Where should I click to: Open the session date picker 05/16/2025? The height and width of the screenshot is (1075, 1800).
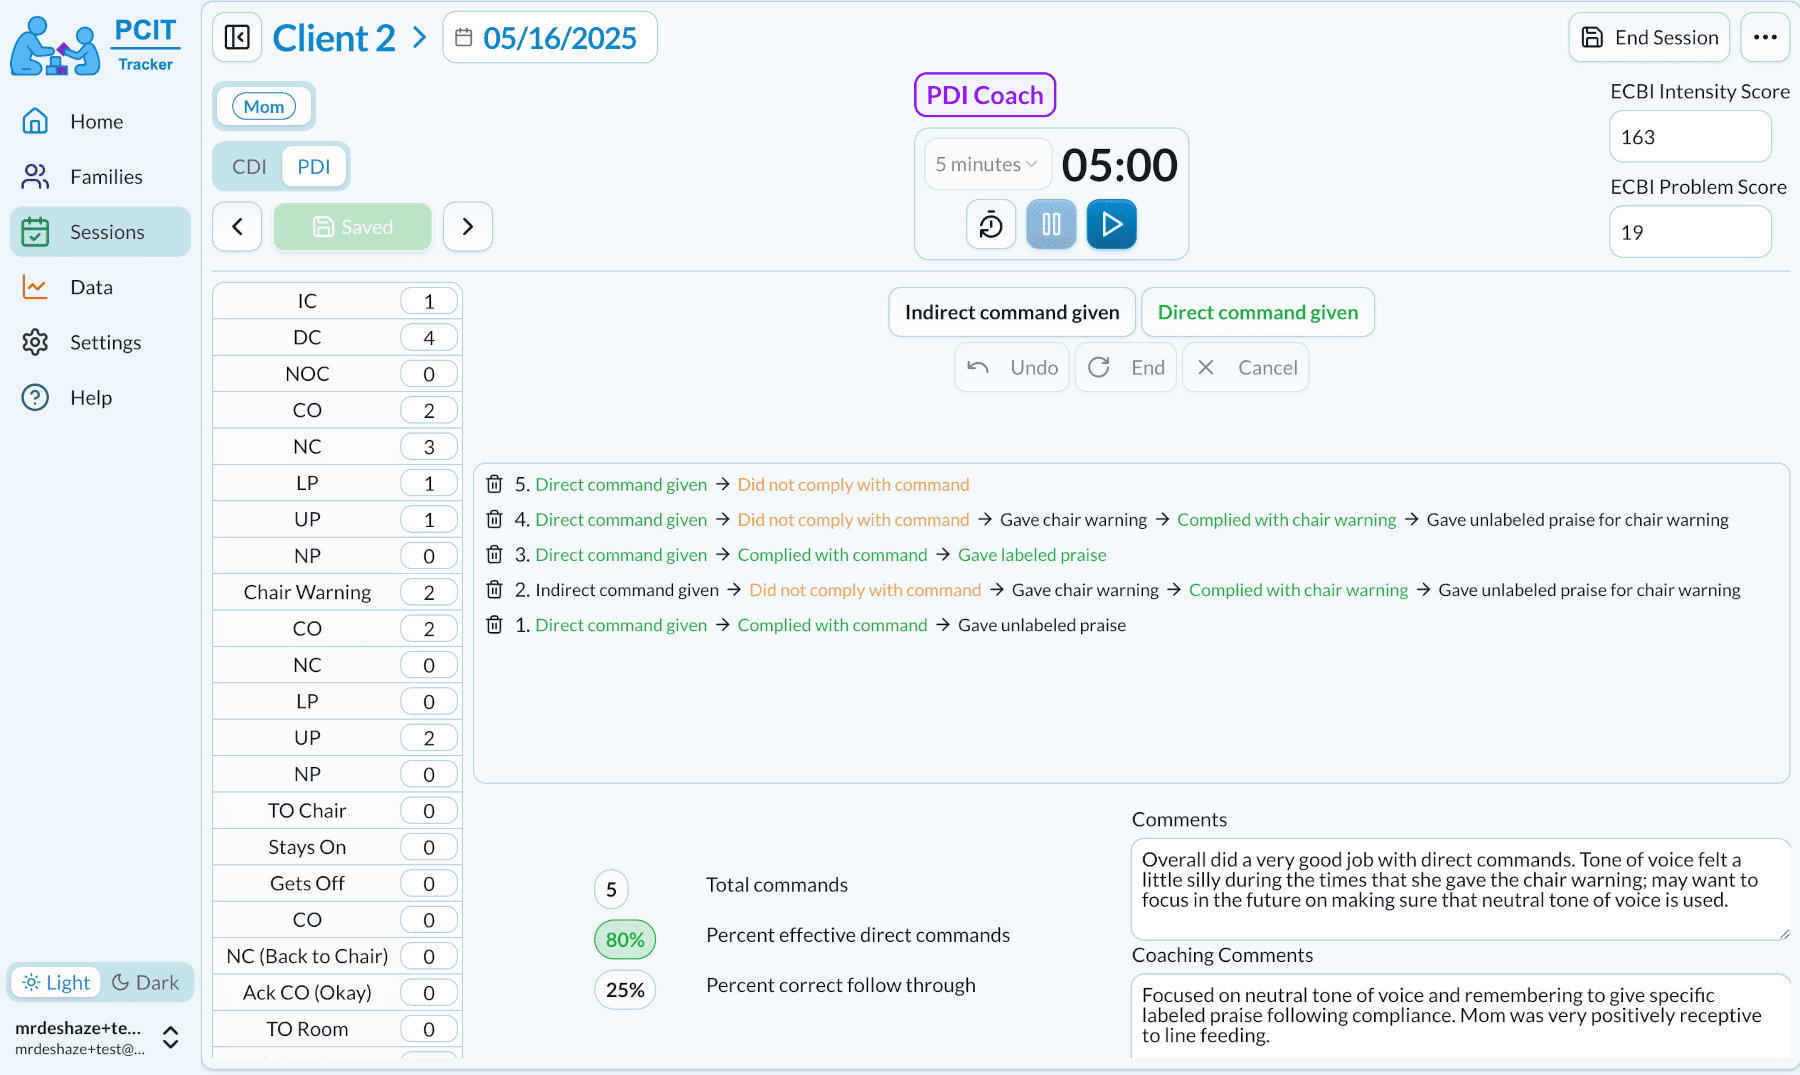coord(549,38)
